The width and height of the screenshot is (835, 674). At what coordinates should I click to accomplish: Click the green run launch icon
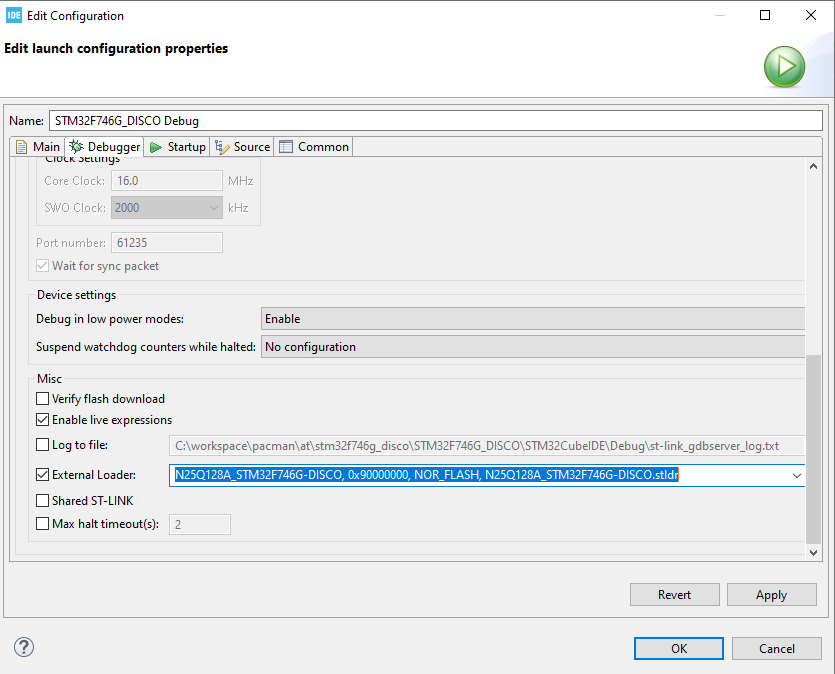[x=784, y=67]
